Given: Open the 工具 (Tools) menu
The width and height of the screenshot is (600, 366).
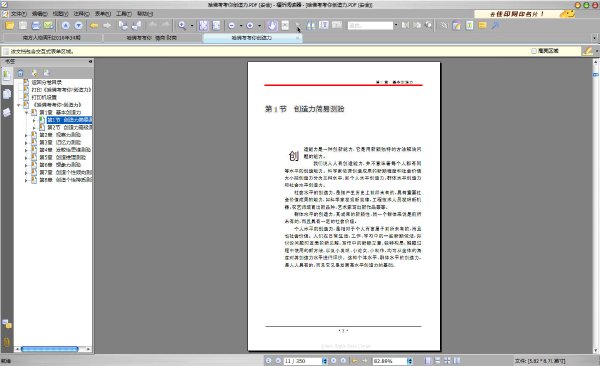Looking at the screenshot, I should pos(124,14).
